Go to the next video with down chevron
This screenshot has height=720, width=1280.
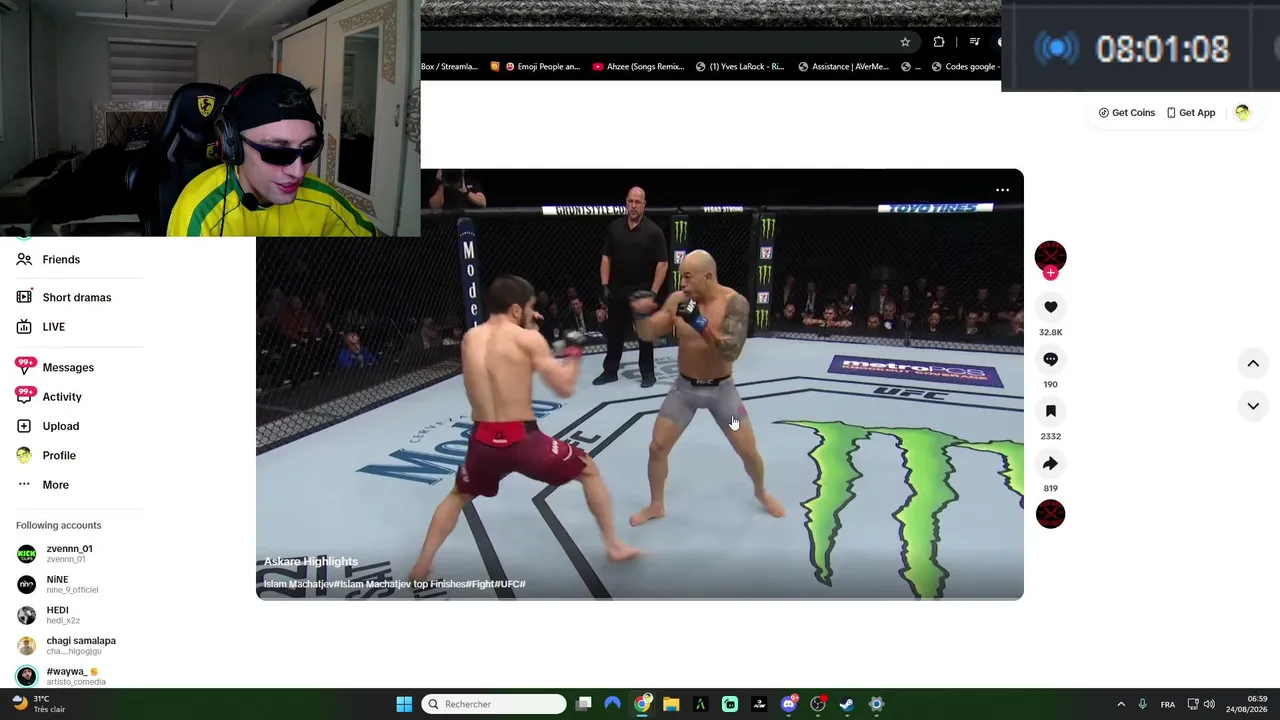pos(1253,406)
